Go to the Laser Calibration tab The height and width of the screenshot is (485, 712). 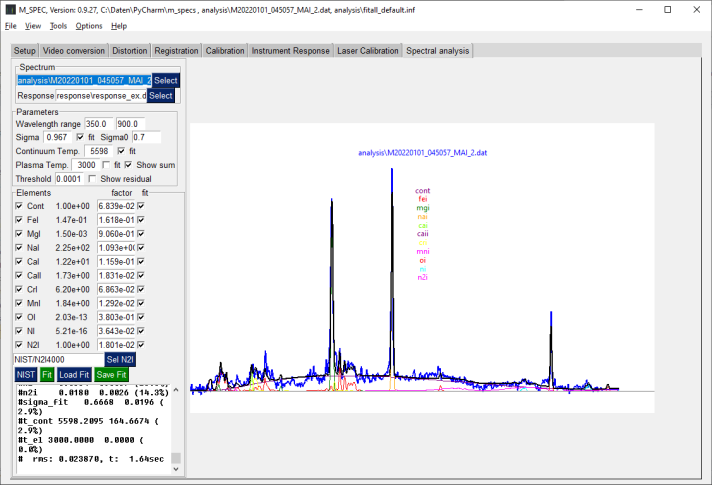pyautogui.click(x=367, y=50)
